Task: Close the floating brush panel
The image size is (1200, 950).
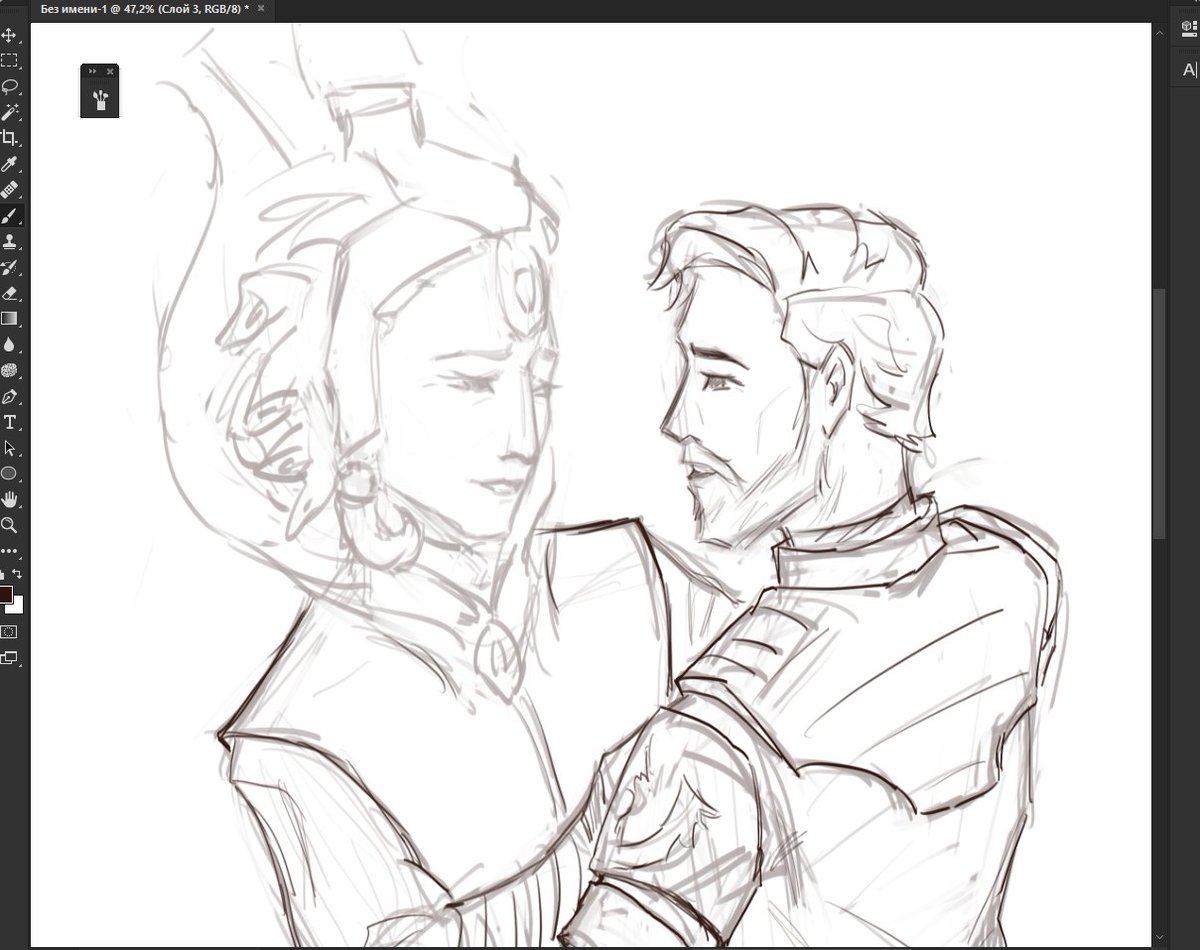Action: click(x=110, y=72)
